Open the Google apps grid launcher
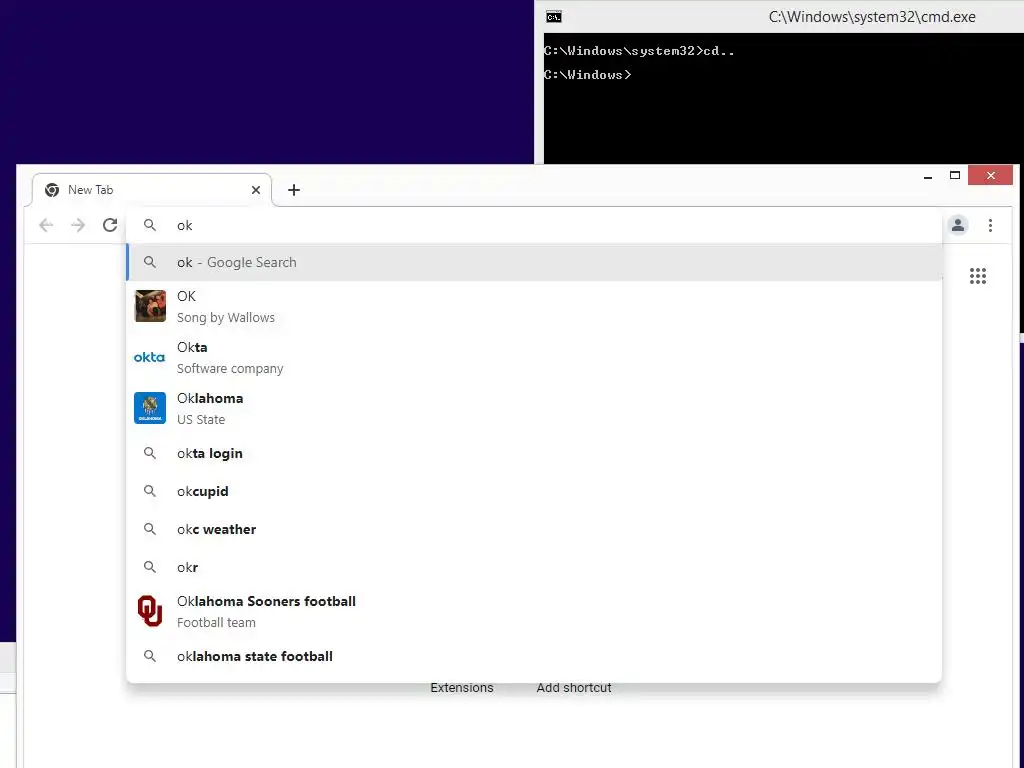Viewport: 1024px width, 768px height. (978, 276)
